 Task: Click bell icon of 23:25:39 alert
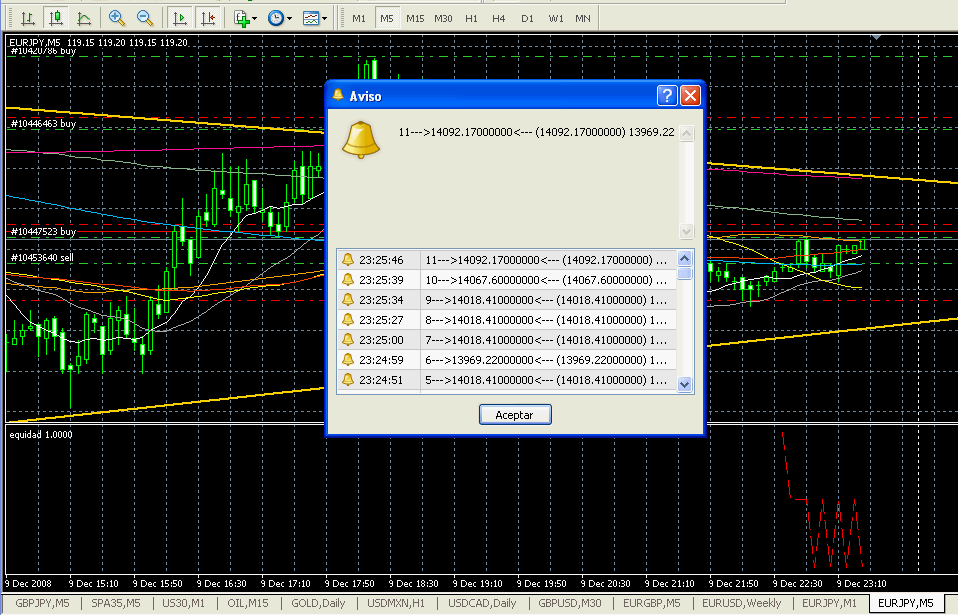[x=348, y=279]
